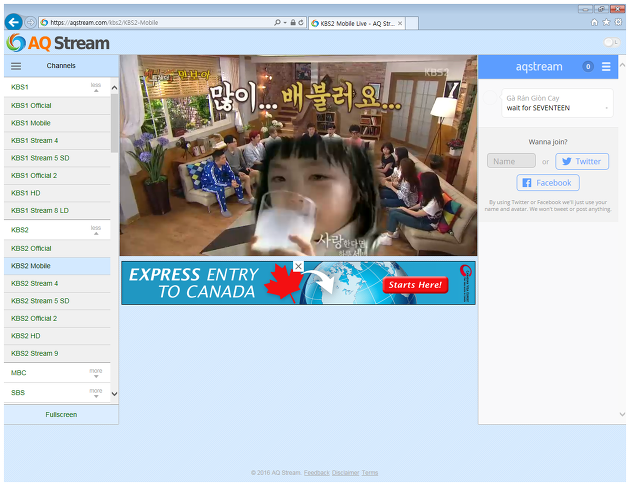The image size is (630, 486).
Task: Select the KBS2 Official channel
Action: 57,249
